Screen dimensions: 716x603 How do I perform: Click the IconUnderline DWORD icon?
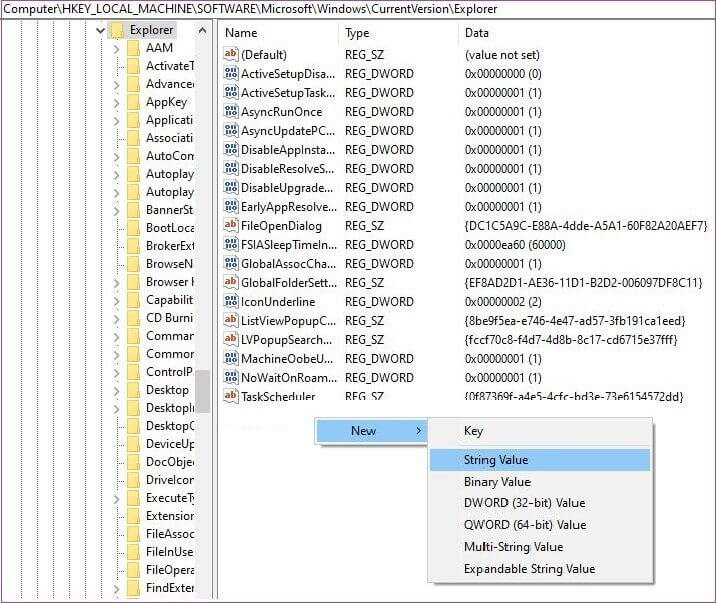click(231, 302)
